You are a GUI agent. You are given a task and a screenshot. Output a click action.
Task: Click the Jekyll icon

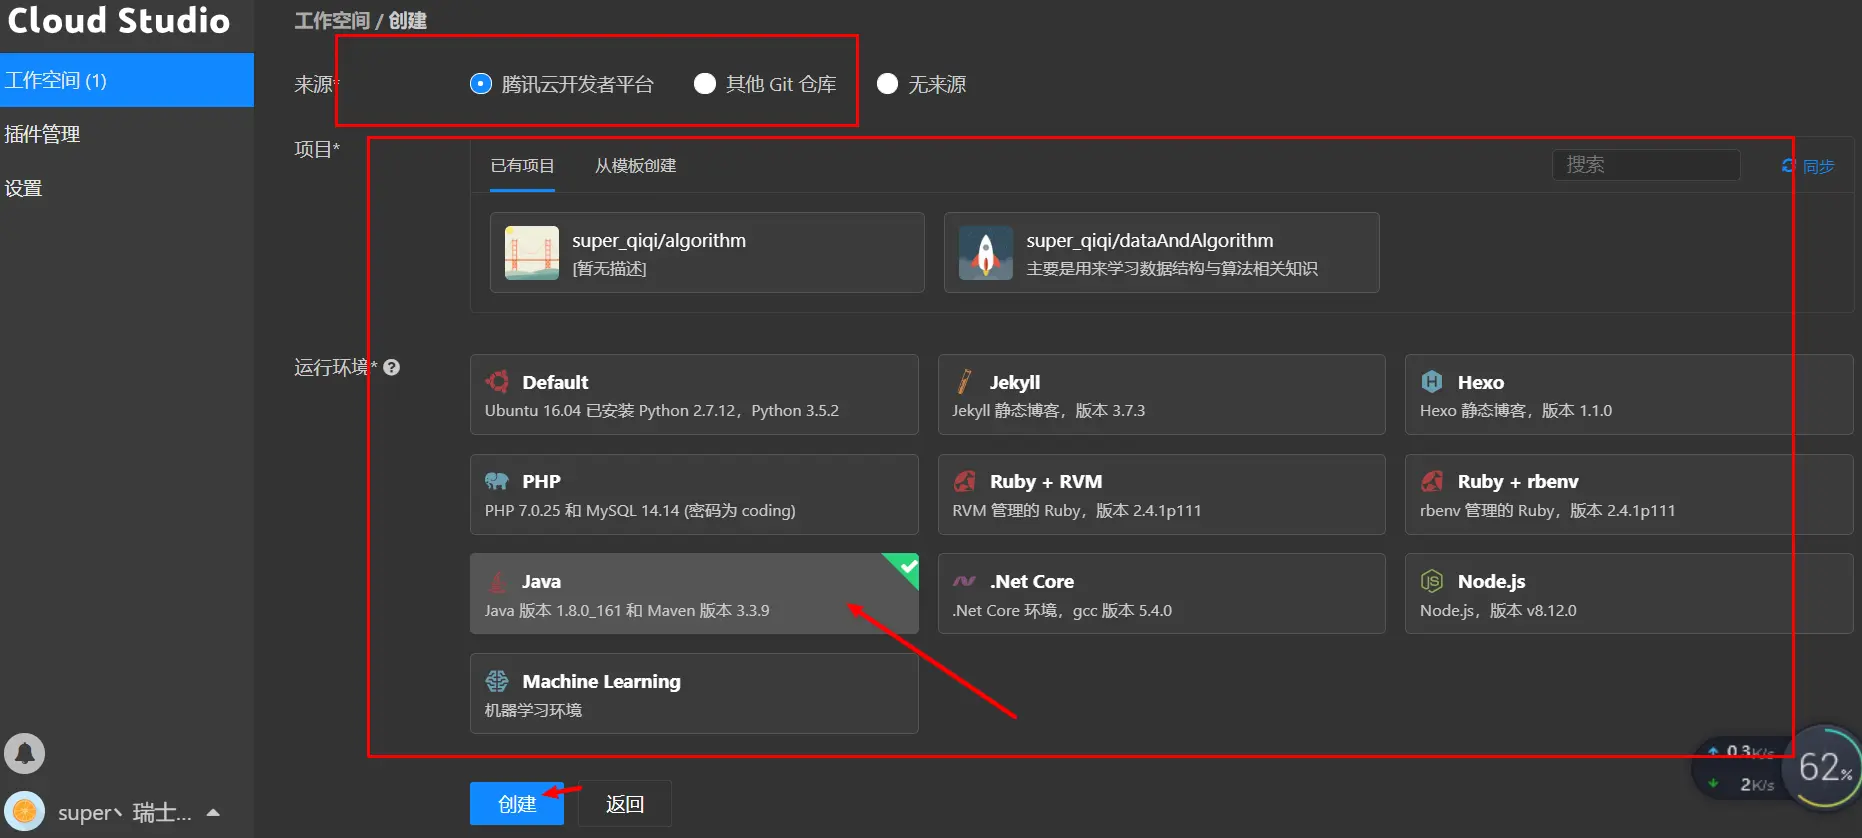(964, 382)
